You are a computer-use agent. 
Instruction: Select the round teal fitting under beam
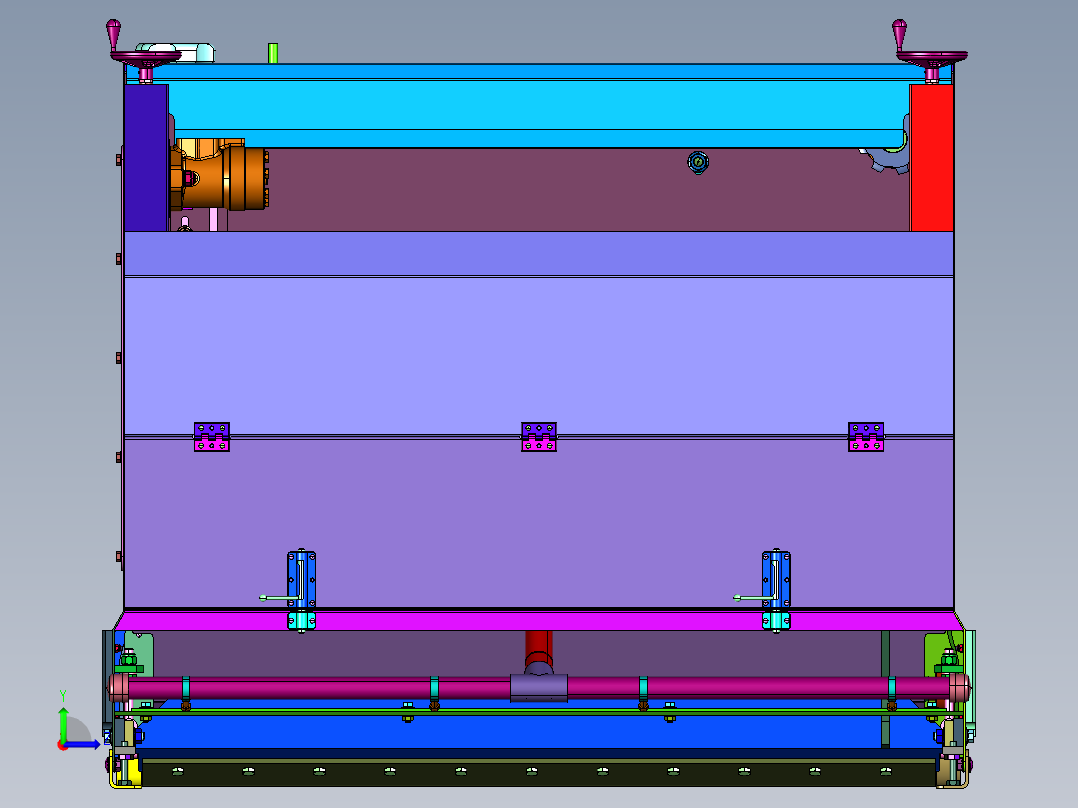(x=698, y=162)
